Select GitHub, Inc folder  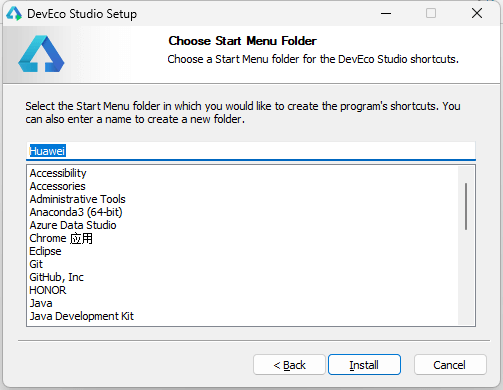pyautogui.click(x=57, y=277)
